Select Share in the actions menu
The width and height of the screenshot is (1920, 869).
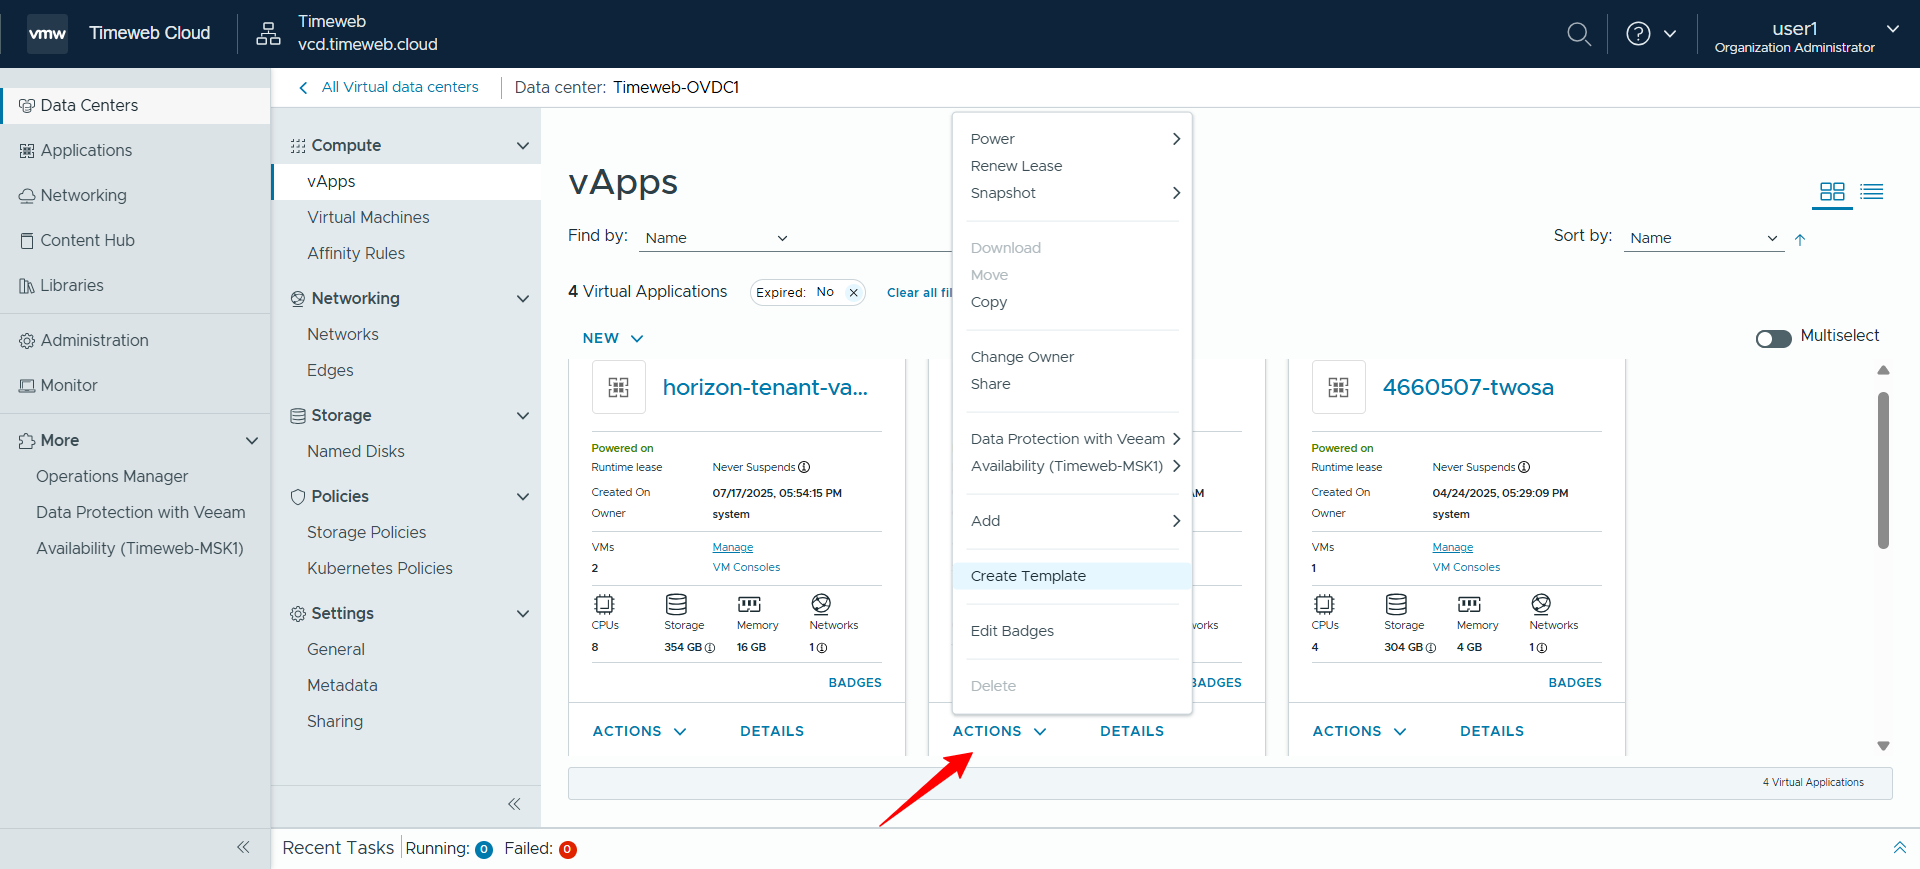(1072, 384)
